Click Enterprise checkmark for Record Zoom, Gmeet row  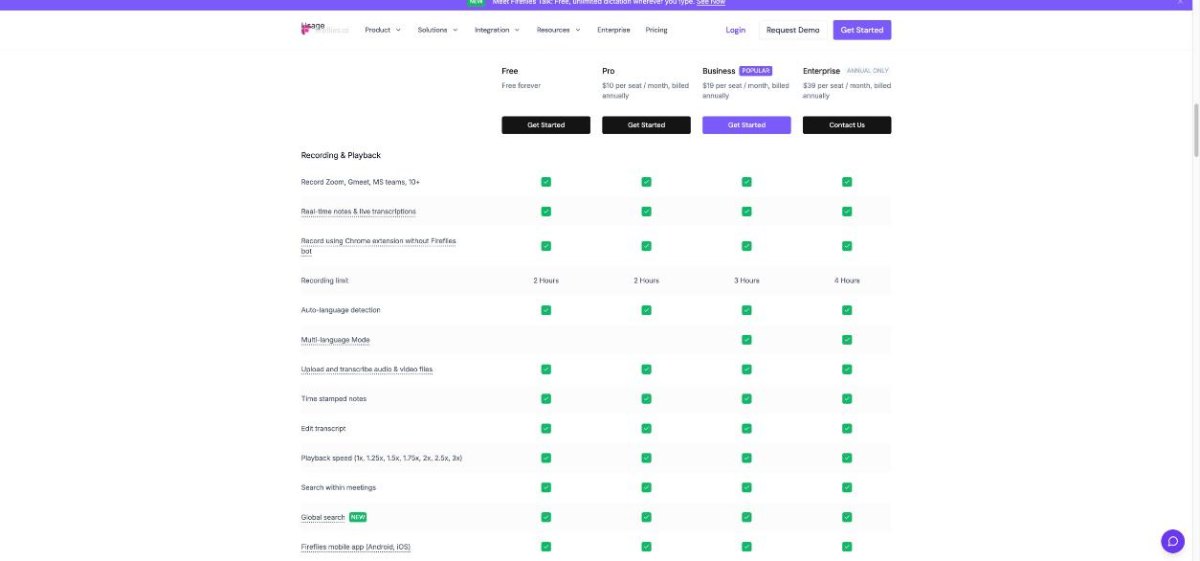coord(847,182)
